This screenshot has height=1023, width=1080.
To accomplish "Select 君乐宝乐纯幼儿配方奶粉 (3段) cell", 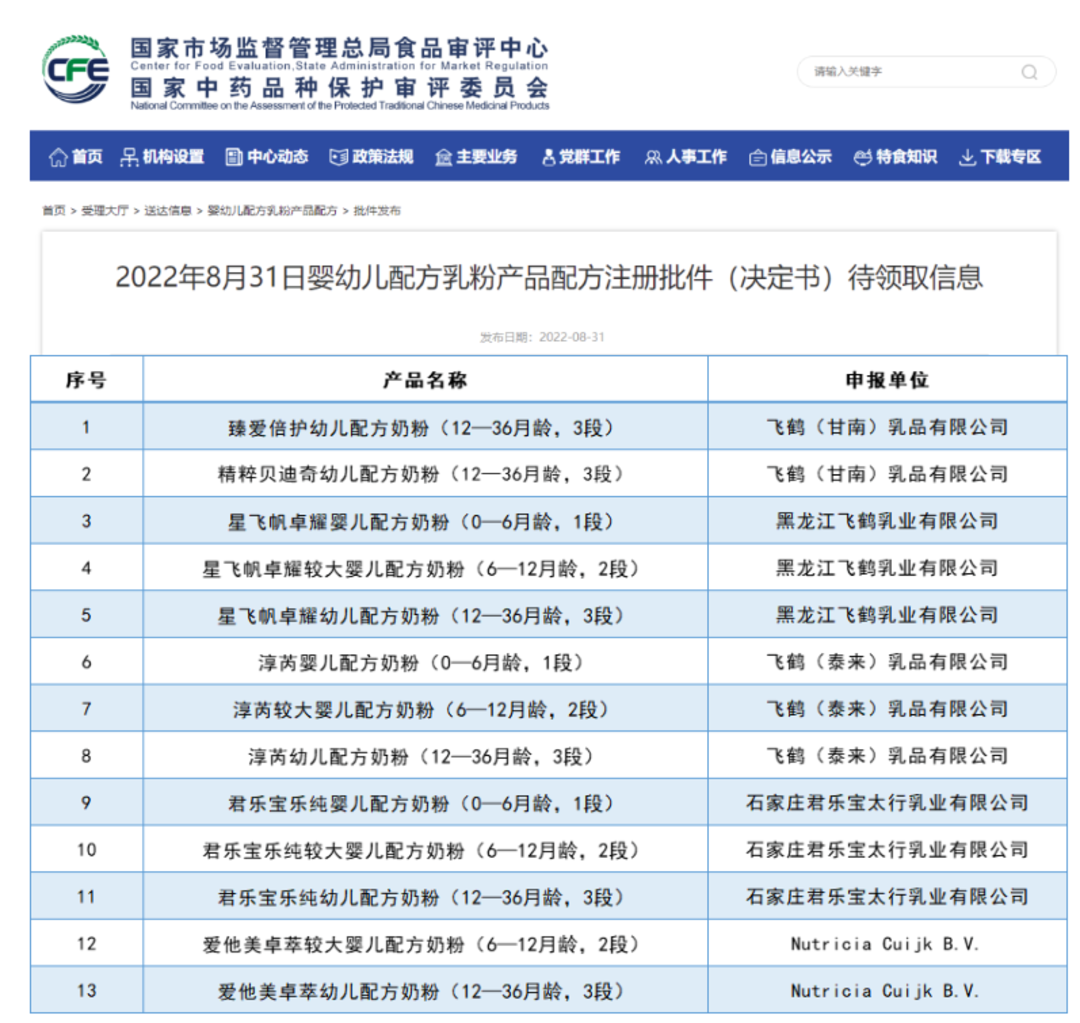I will click(425, 897).
